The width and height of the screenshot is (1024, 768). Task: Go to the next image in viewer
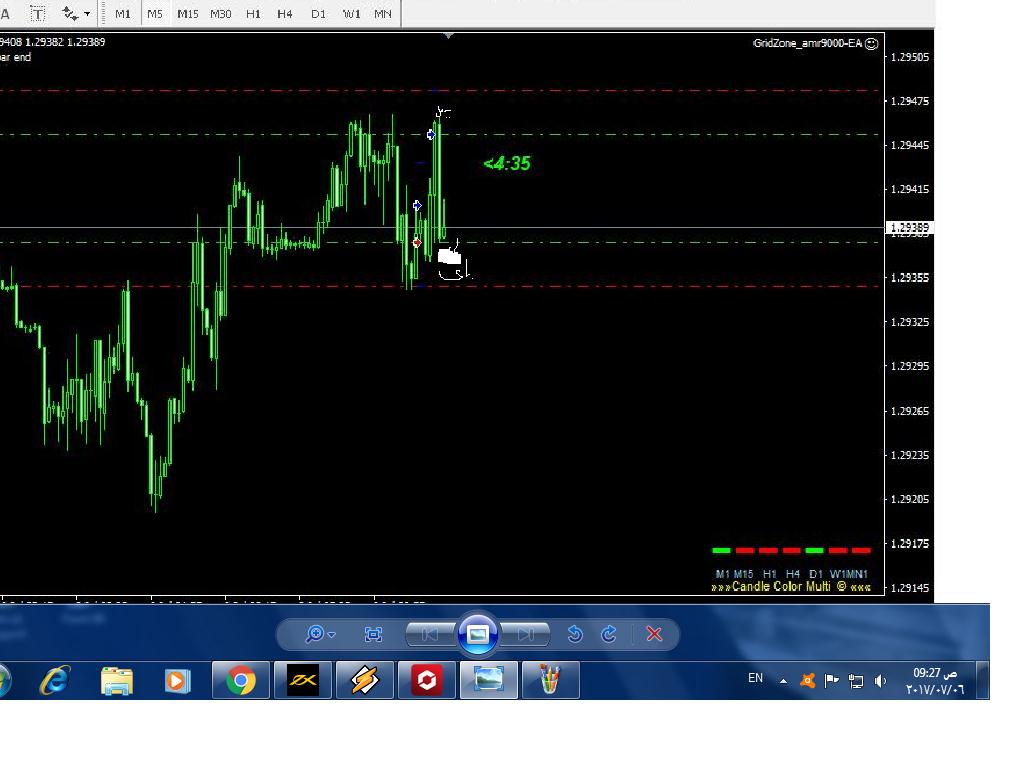(x=526, y=634)
